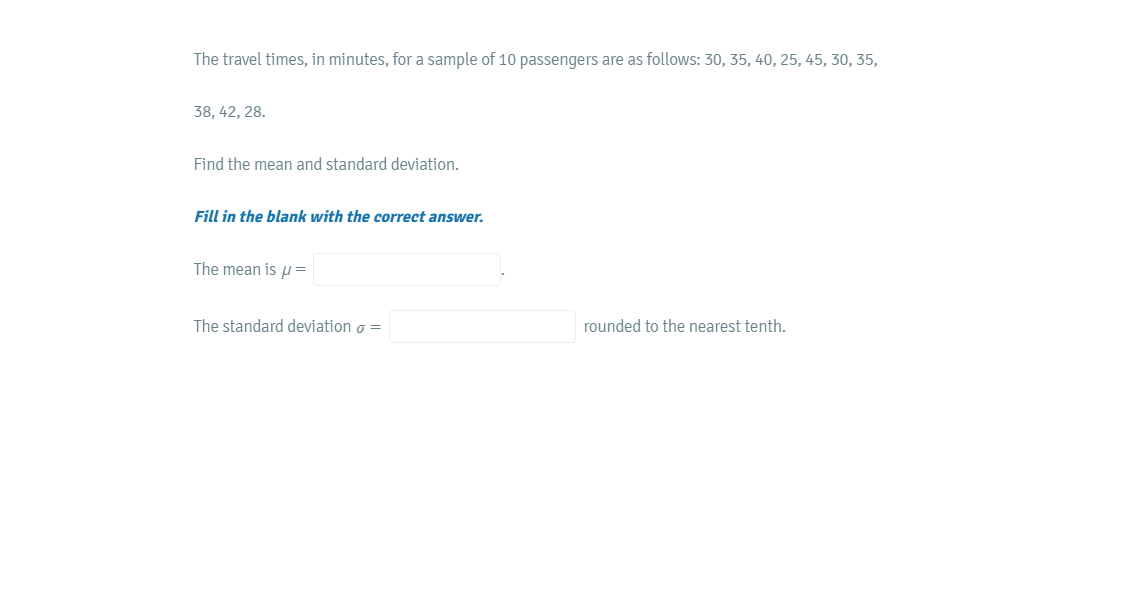The width and height of the screenshot is (1133, 595).
Task: Click 'The standard deviation' label text
Action: (272, 326)
